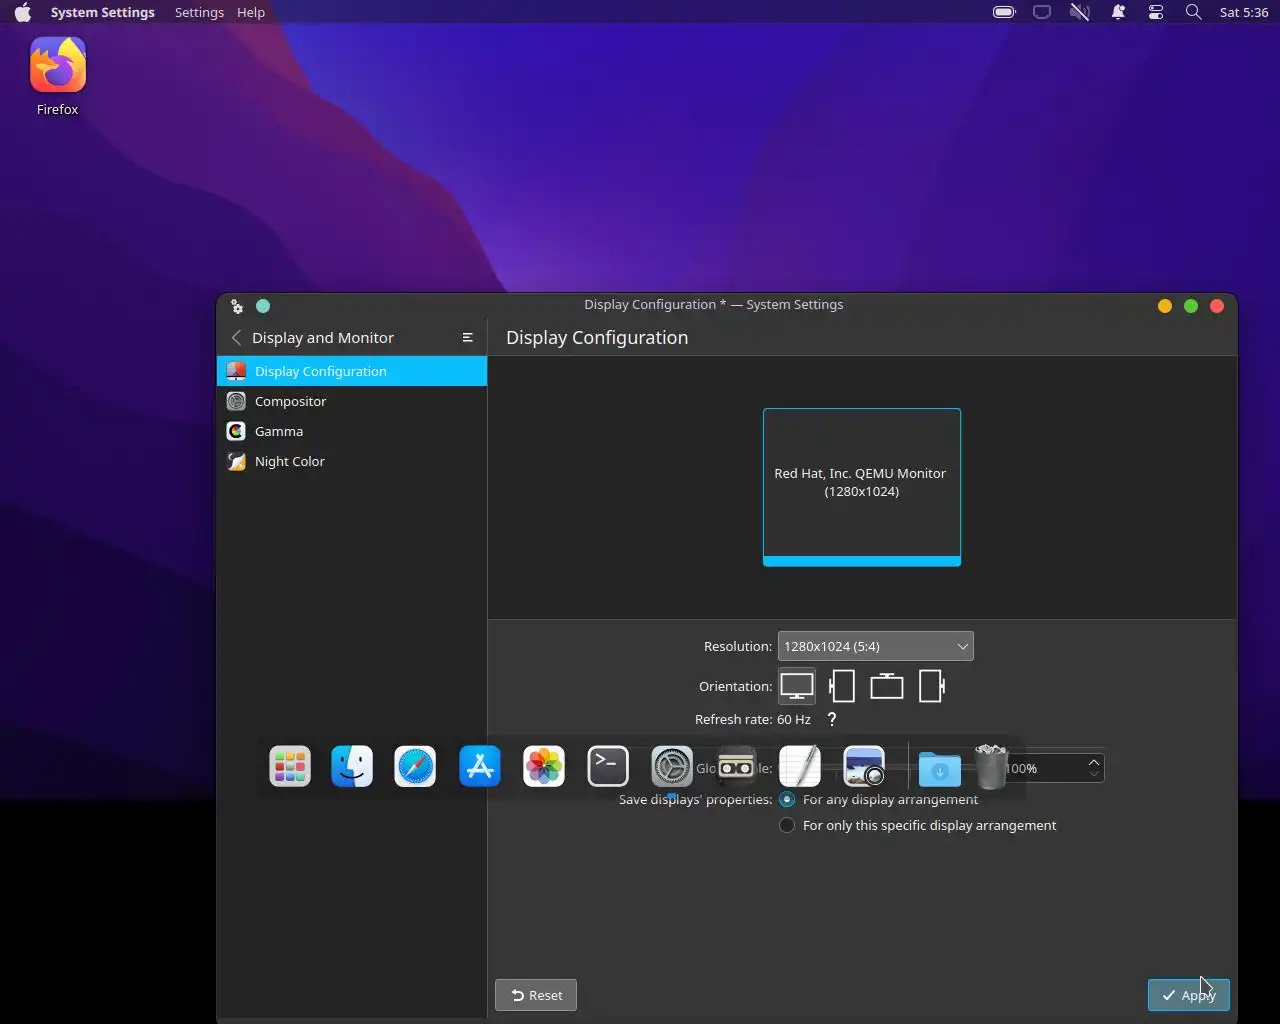
Task: Click the Reset button
Action: click(536, 995)
